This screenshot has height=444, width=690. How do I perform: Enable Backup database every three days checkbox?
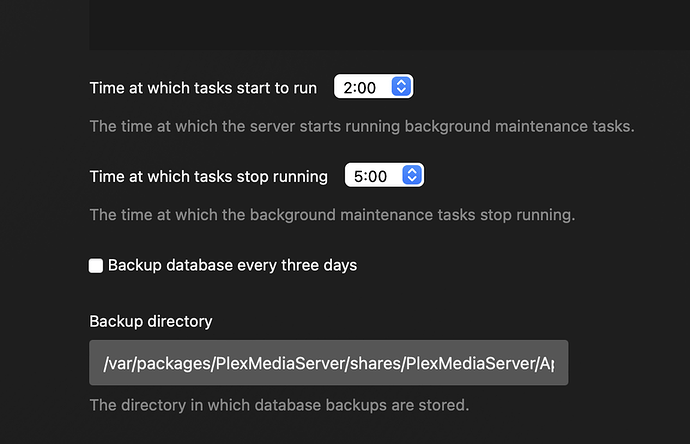coord(96,266)
